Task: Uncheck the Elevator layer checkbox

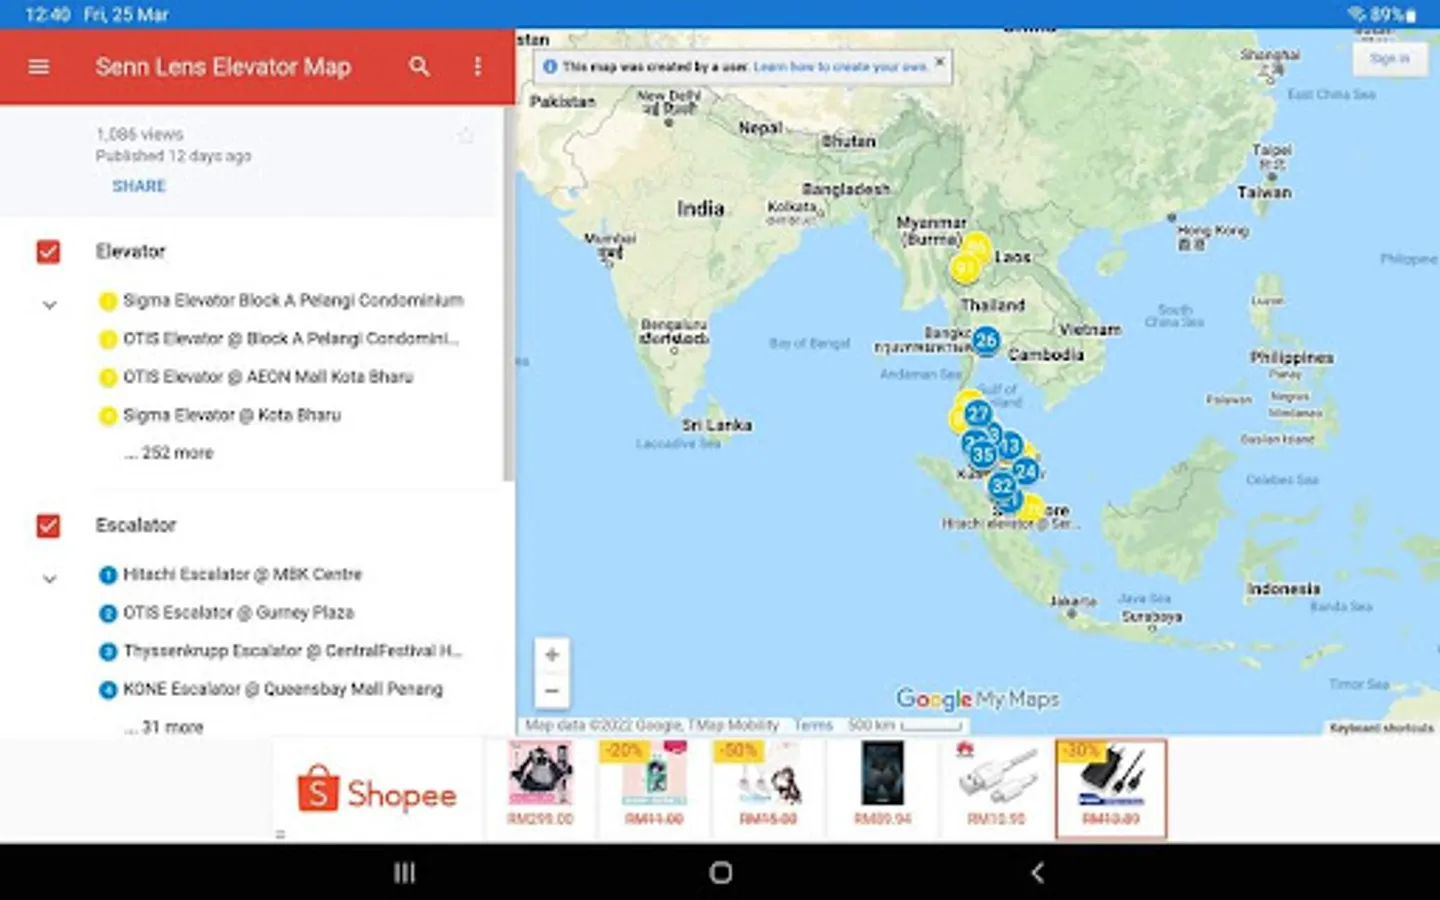Action: (48, 251)
